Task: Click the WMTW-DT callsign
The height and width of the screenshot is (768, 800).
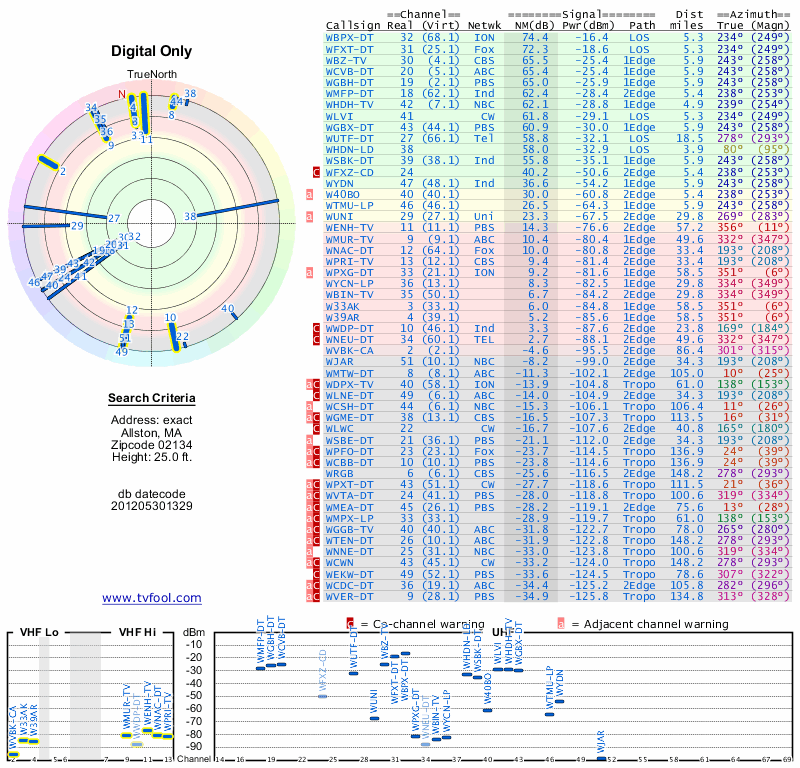Action: click(349, 374)
